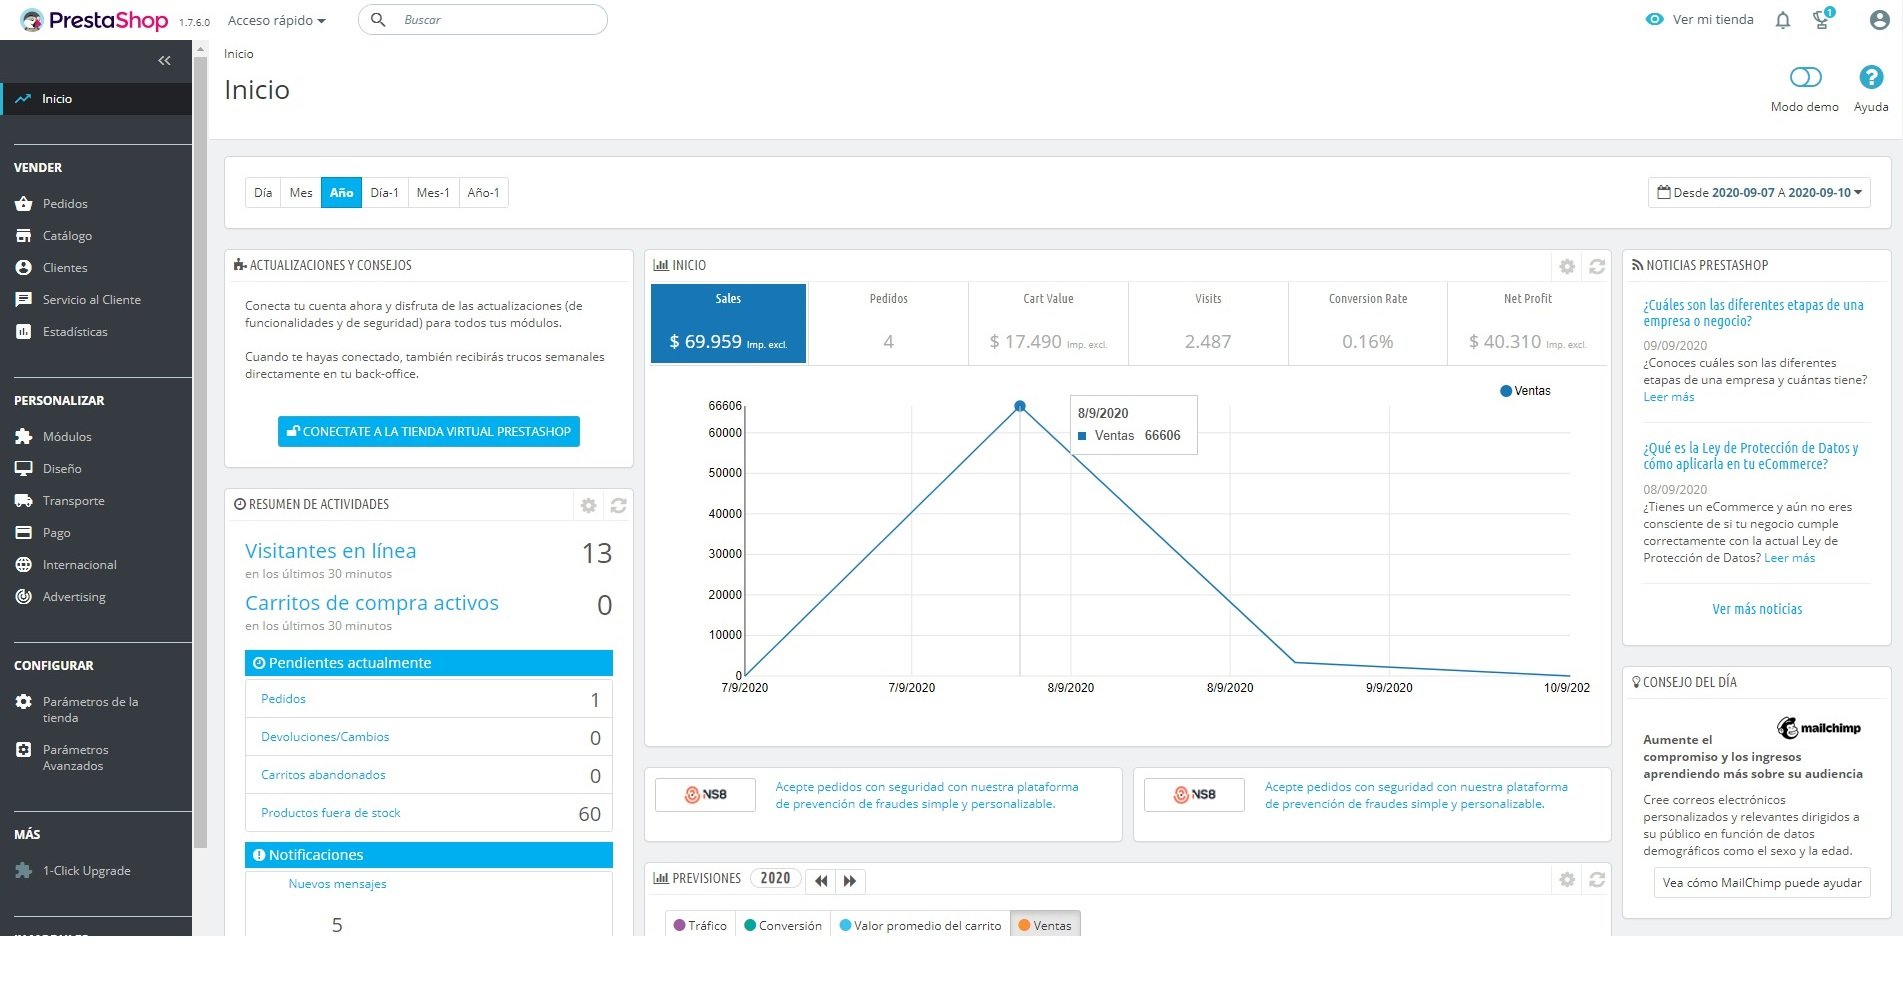Image resolution: width=1903 pixels, height=1004 pixels.
Task: Toggle the Modo demo switch
Action: point(1805,77)
